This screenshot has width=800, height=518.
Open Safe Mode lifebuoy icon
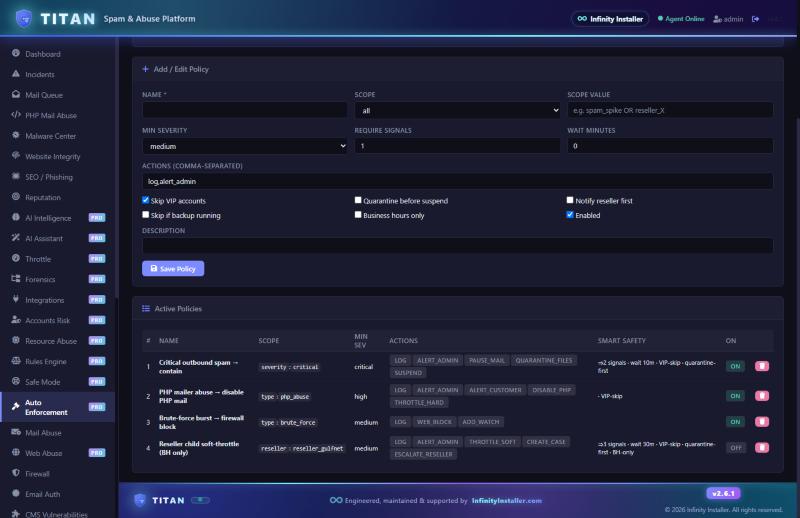click(x=16, y=381)
